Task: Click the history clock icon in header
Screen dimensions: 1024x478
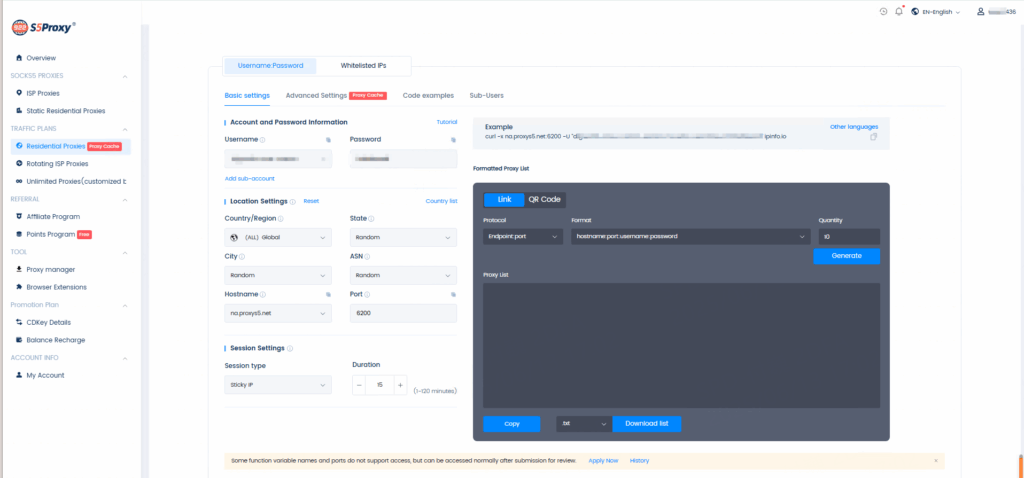Action: [x=884, y=12]
